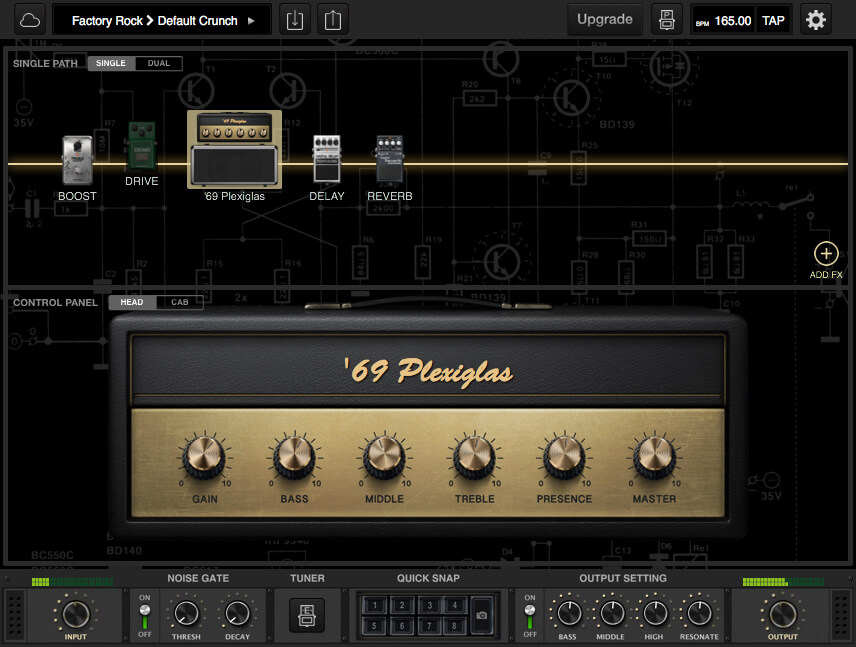
Task: Click the Quick Snap camera icon
Action: 482,615
